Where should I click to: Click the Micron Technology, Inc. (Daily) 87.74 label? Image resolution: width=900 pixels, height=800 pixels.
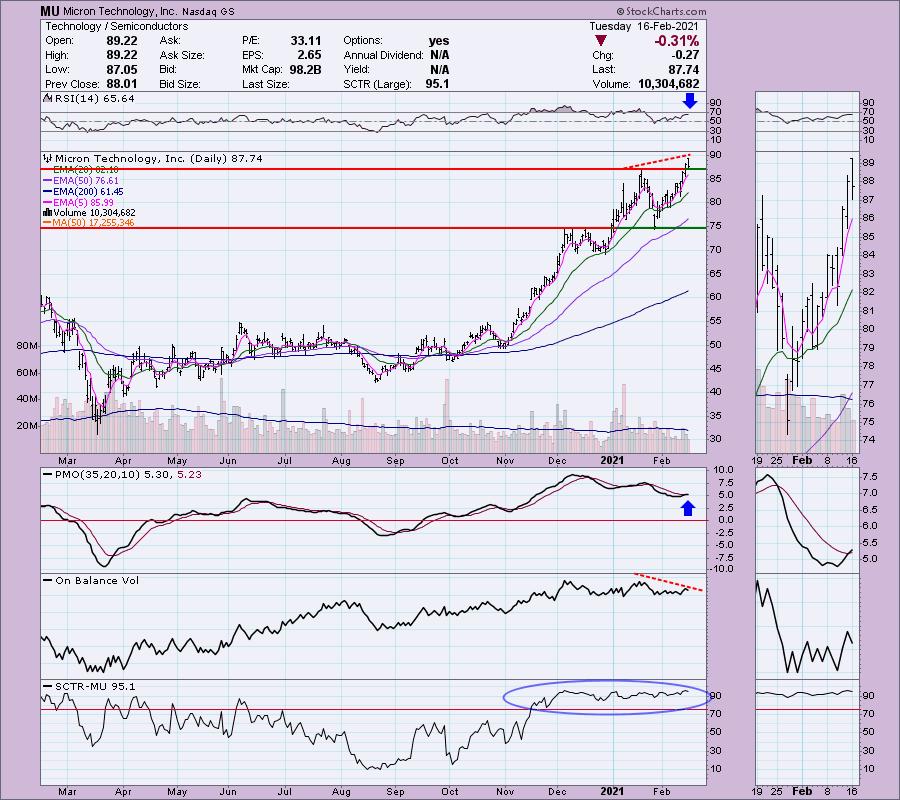coord(159,158)
